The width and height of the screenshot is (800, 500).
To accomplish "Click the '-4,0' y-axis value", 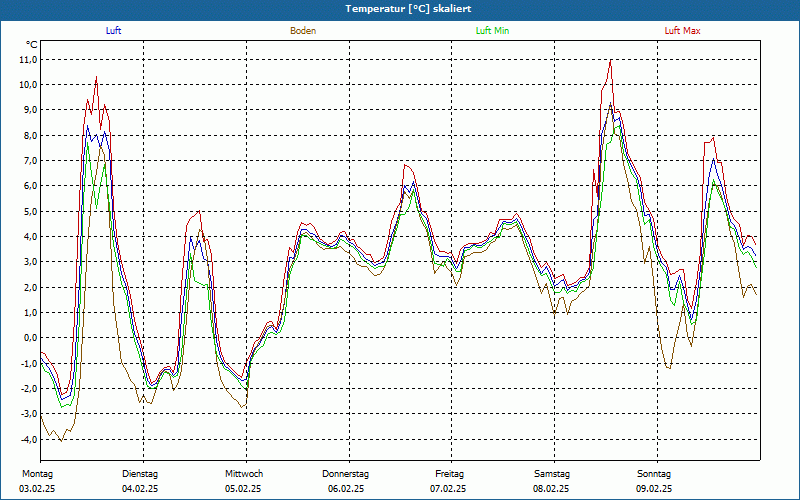I will point(29,439).
